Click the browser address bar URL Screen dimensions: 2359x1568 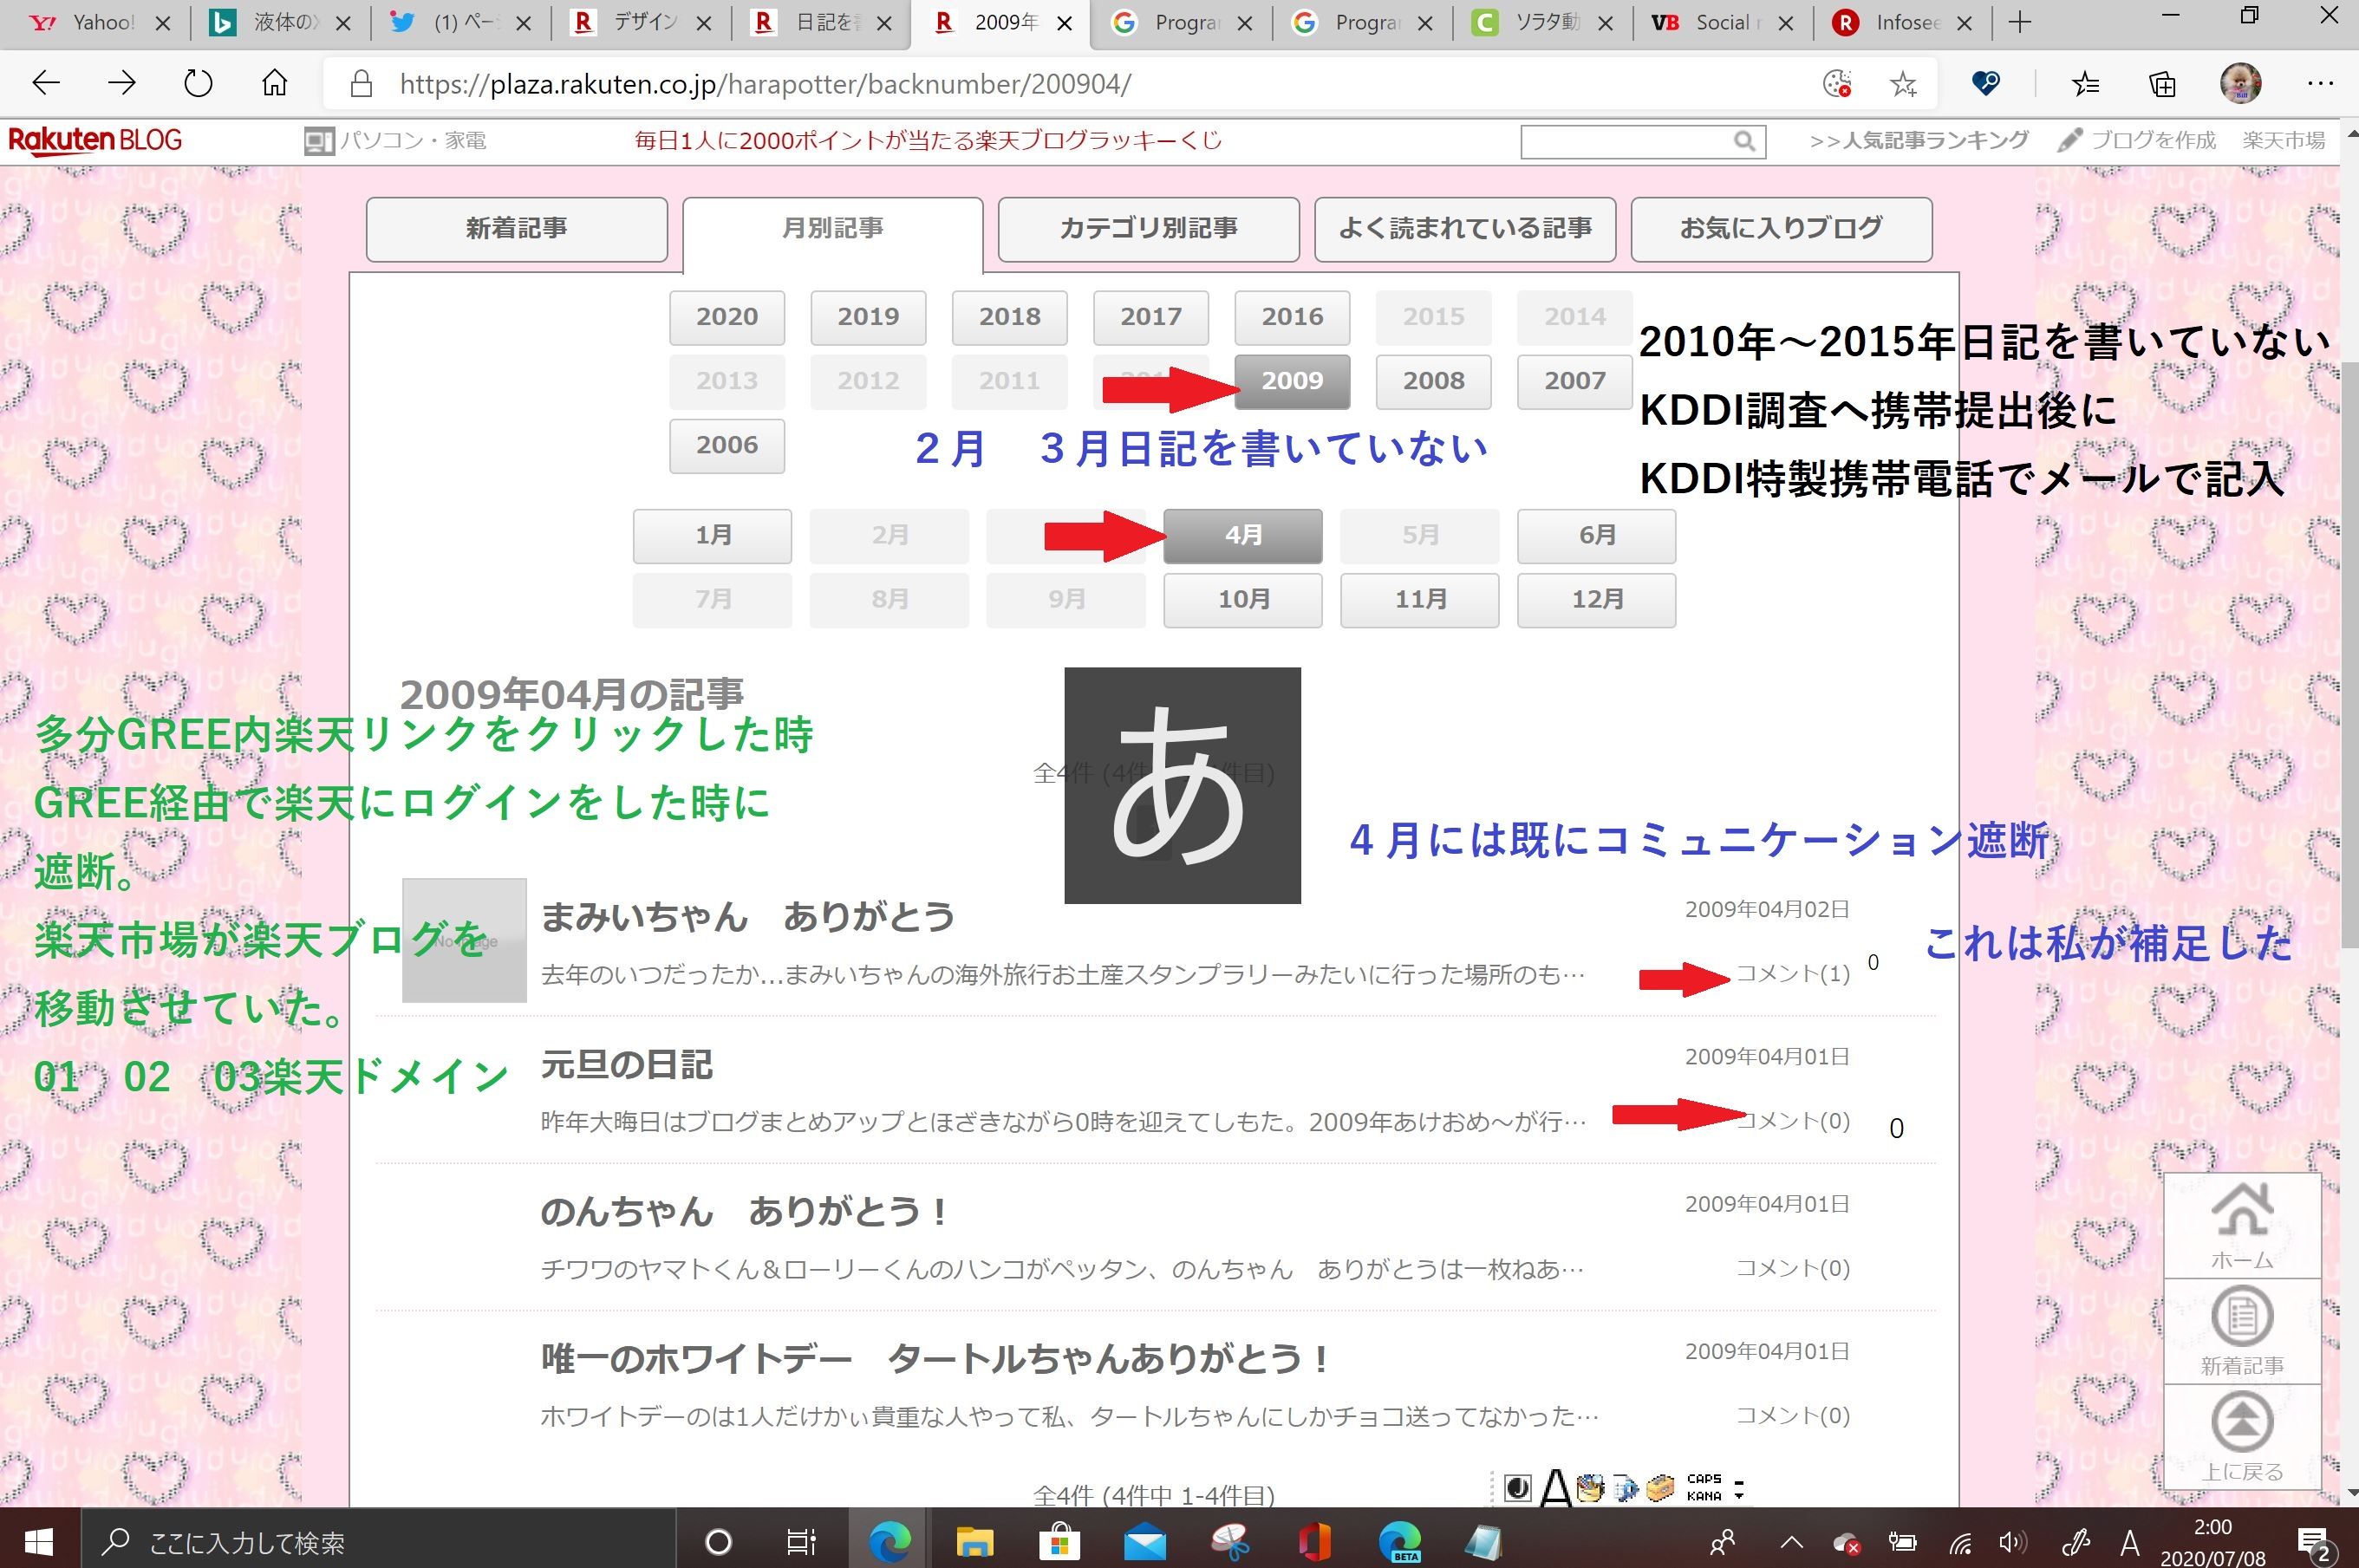765,84
